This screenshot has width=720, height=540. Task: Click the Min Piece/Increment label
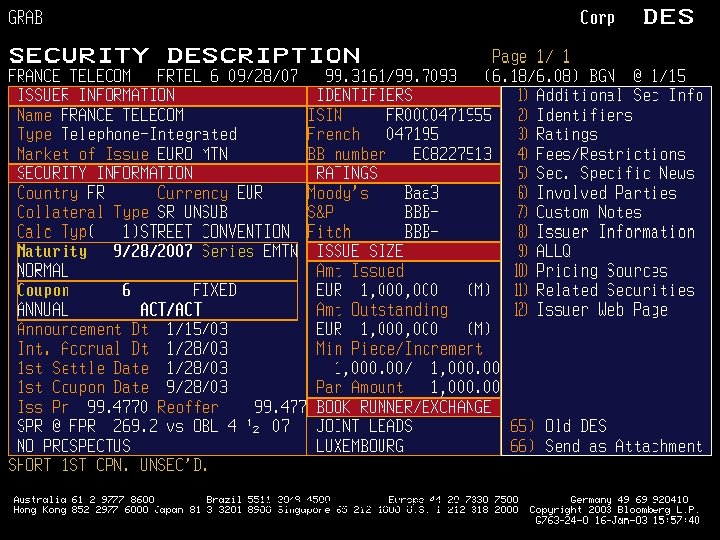(x=399, y=349)
